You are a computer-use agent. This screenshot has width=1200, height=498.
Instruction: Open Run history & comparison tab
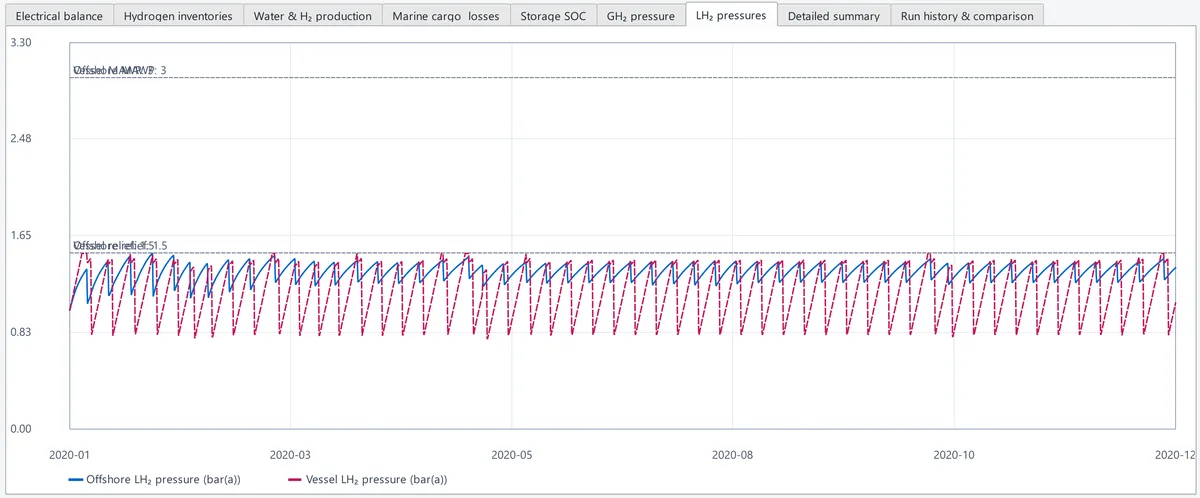click(x=967, y=16)
